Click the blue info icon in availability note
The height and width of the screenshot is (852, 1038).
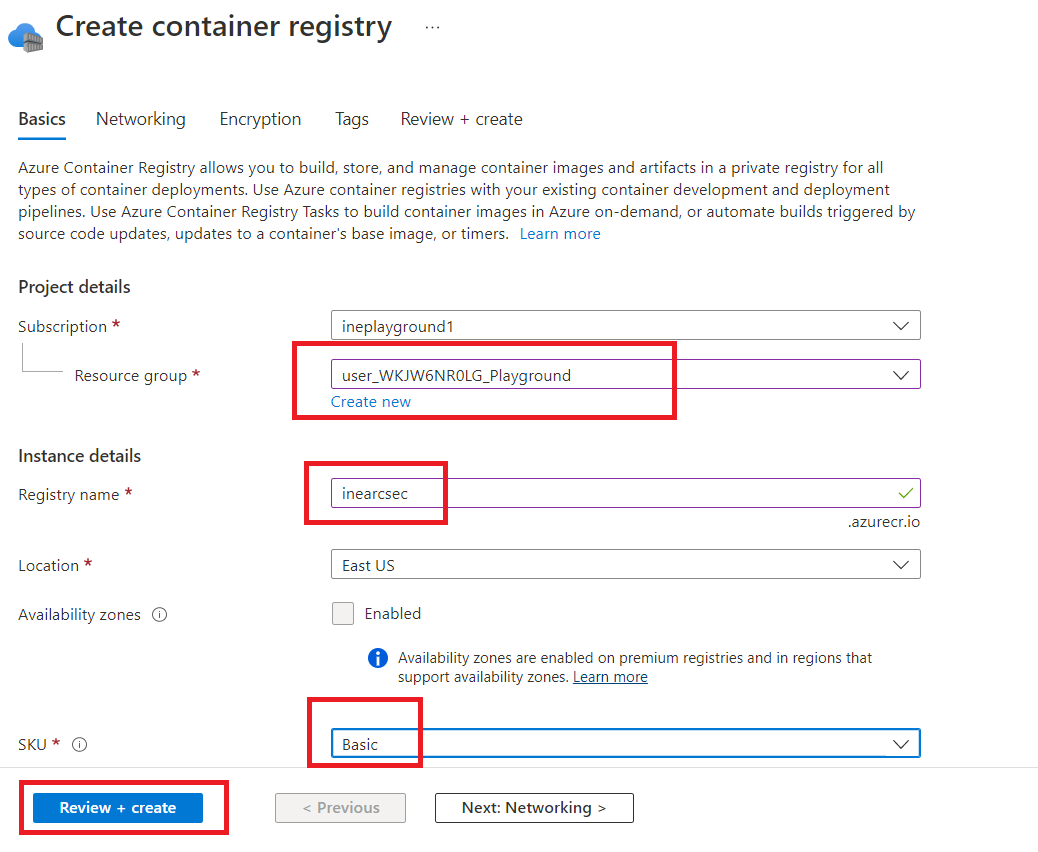(x=377, y=658)
